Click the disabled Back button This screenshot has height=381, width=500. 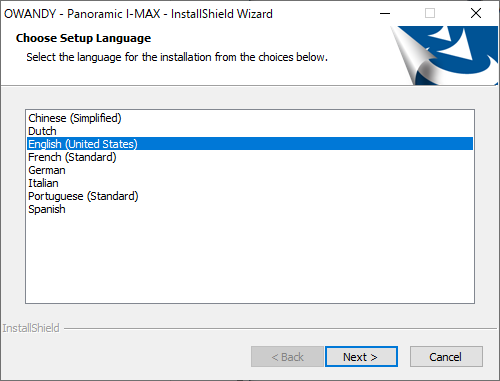coord(287,357)
